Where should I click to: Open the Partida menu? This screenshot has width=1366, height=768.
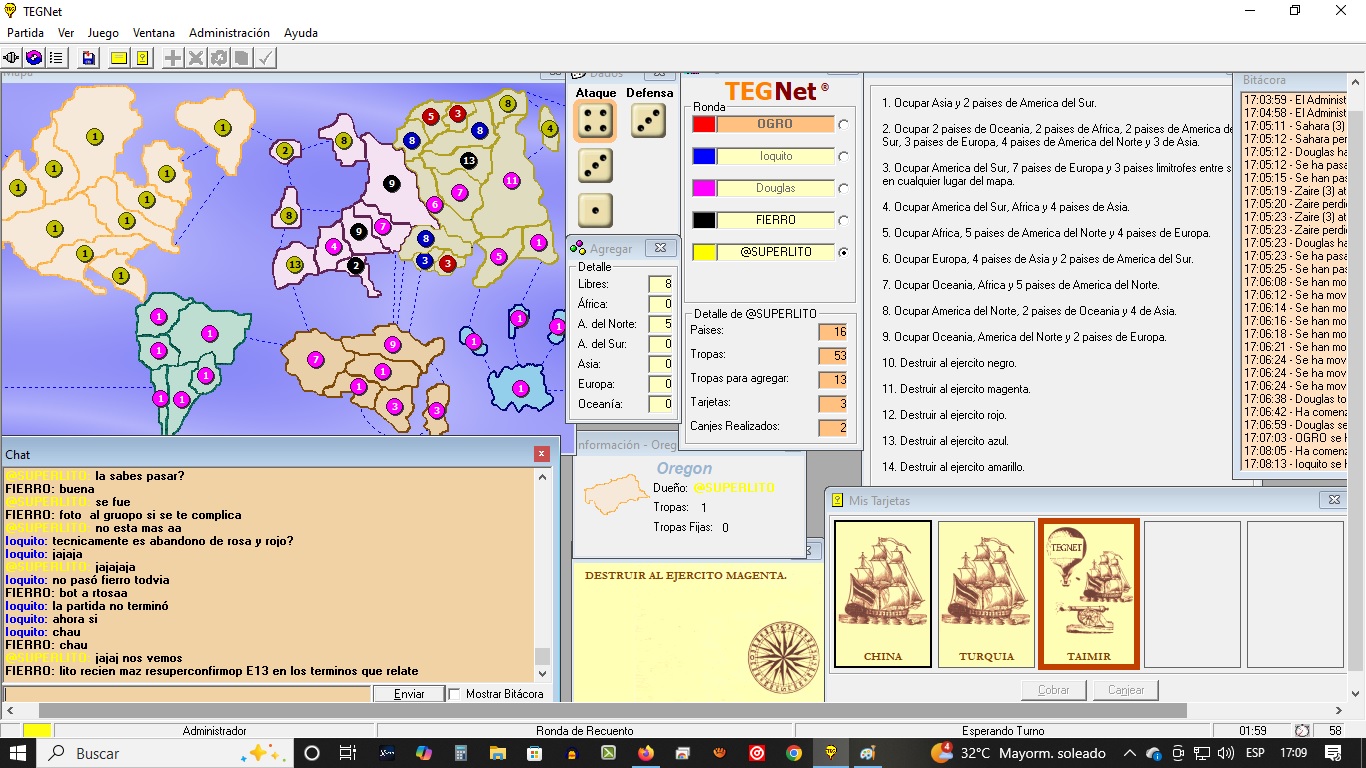[x=25, y=33]
